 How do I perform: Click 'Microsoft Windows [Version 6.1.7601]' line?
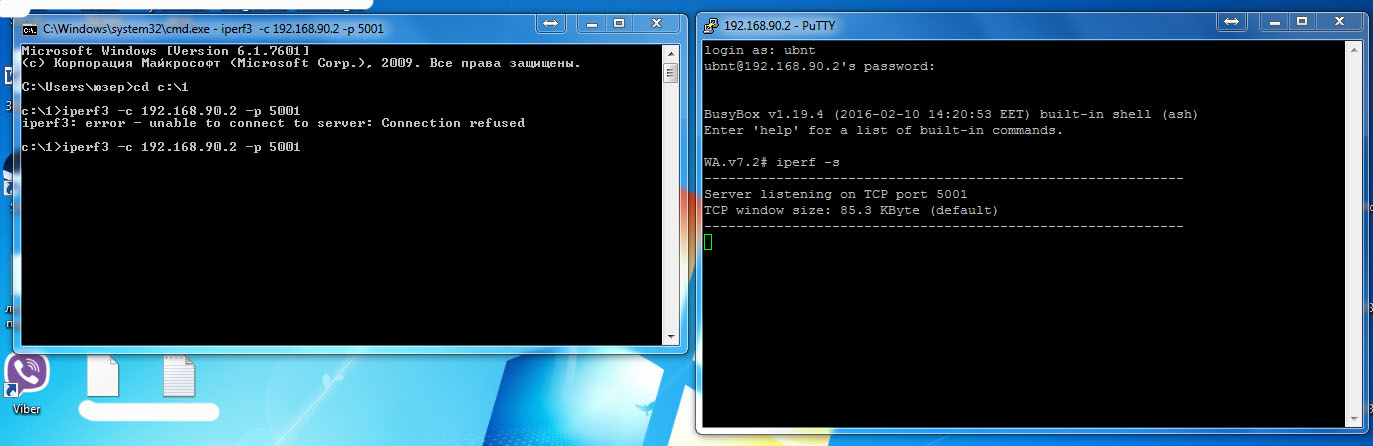click(x=165, y=51)
